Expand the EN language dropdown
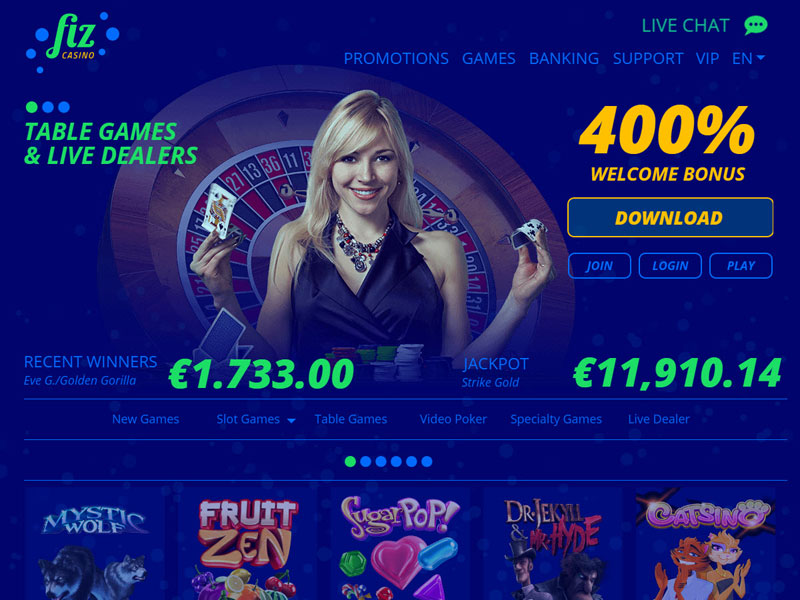 (x=748, y=58)
